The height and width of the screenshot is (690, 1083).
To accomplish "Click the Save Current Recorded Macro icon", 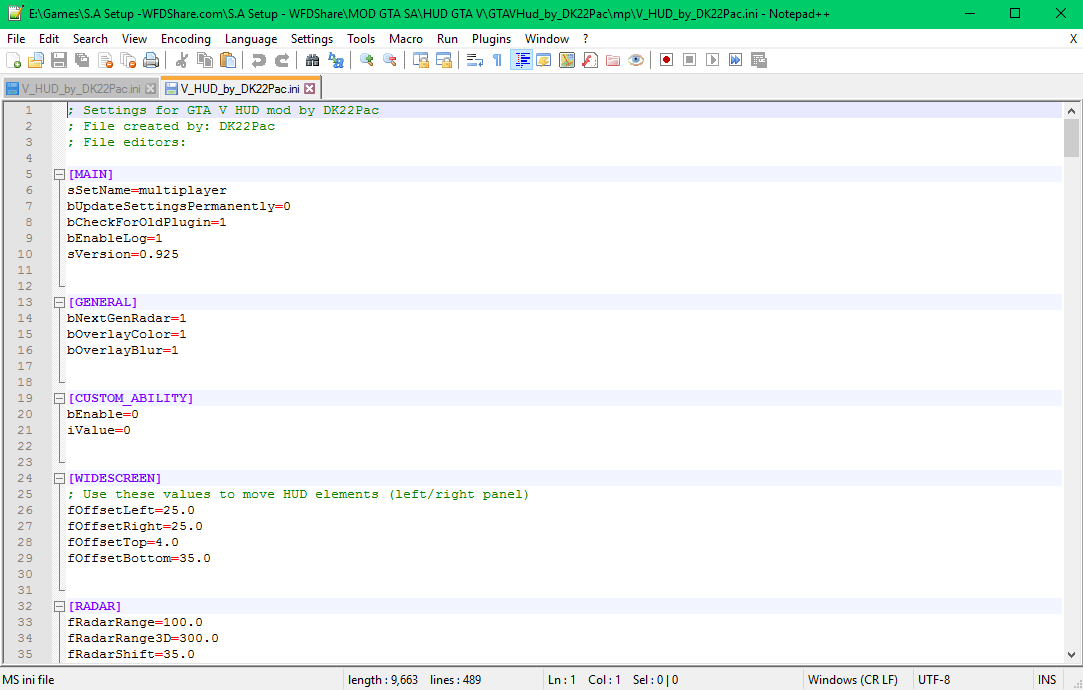I will 759,60.
